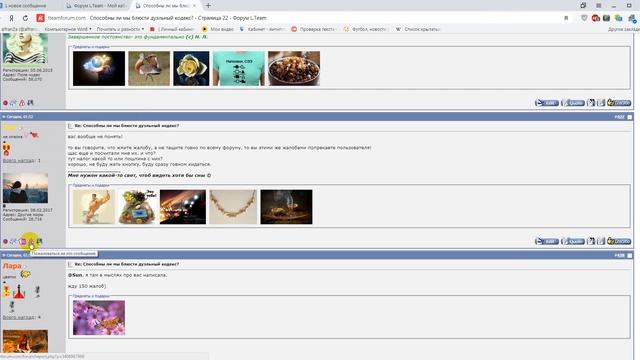Open a new browser tab with plus

(208, 5)
